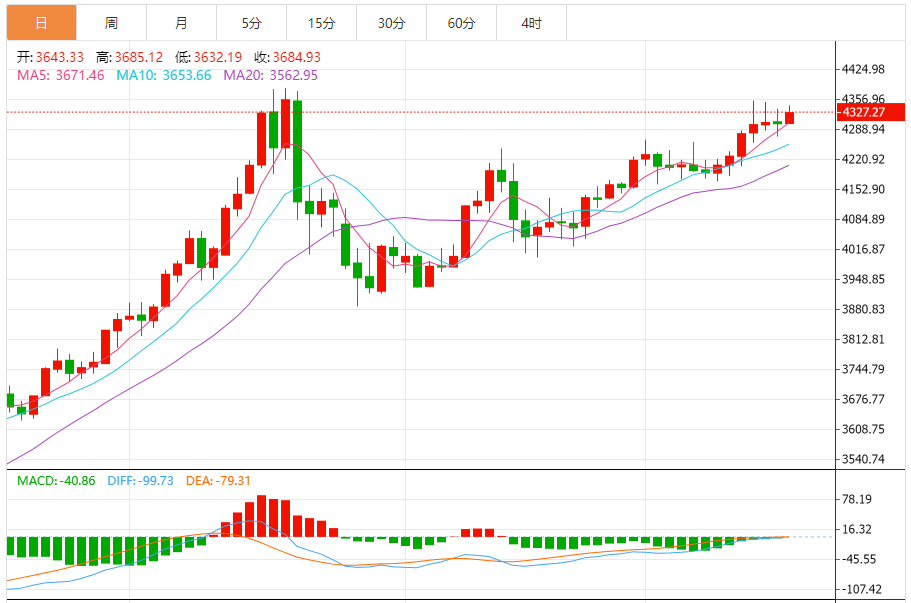
Task: Click the 78.19 MACD axis label
Action: point(860,499)
